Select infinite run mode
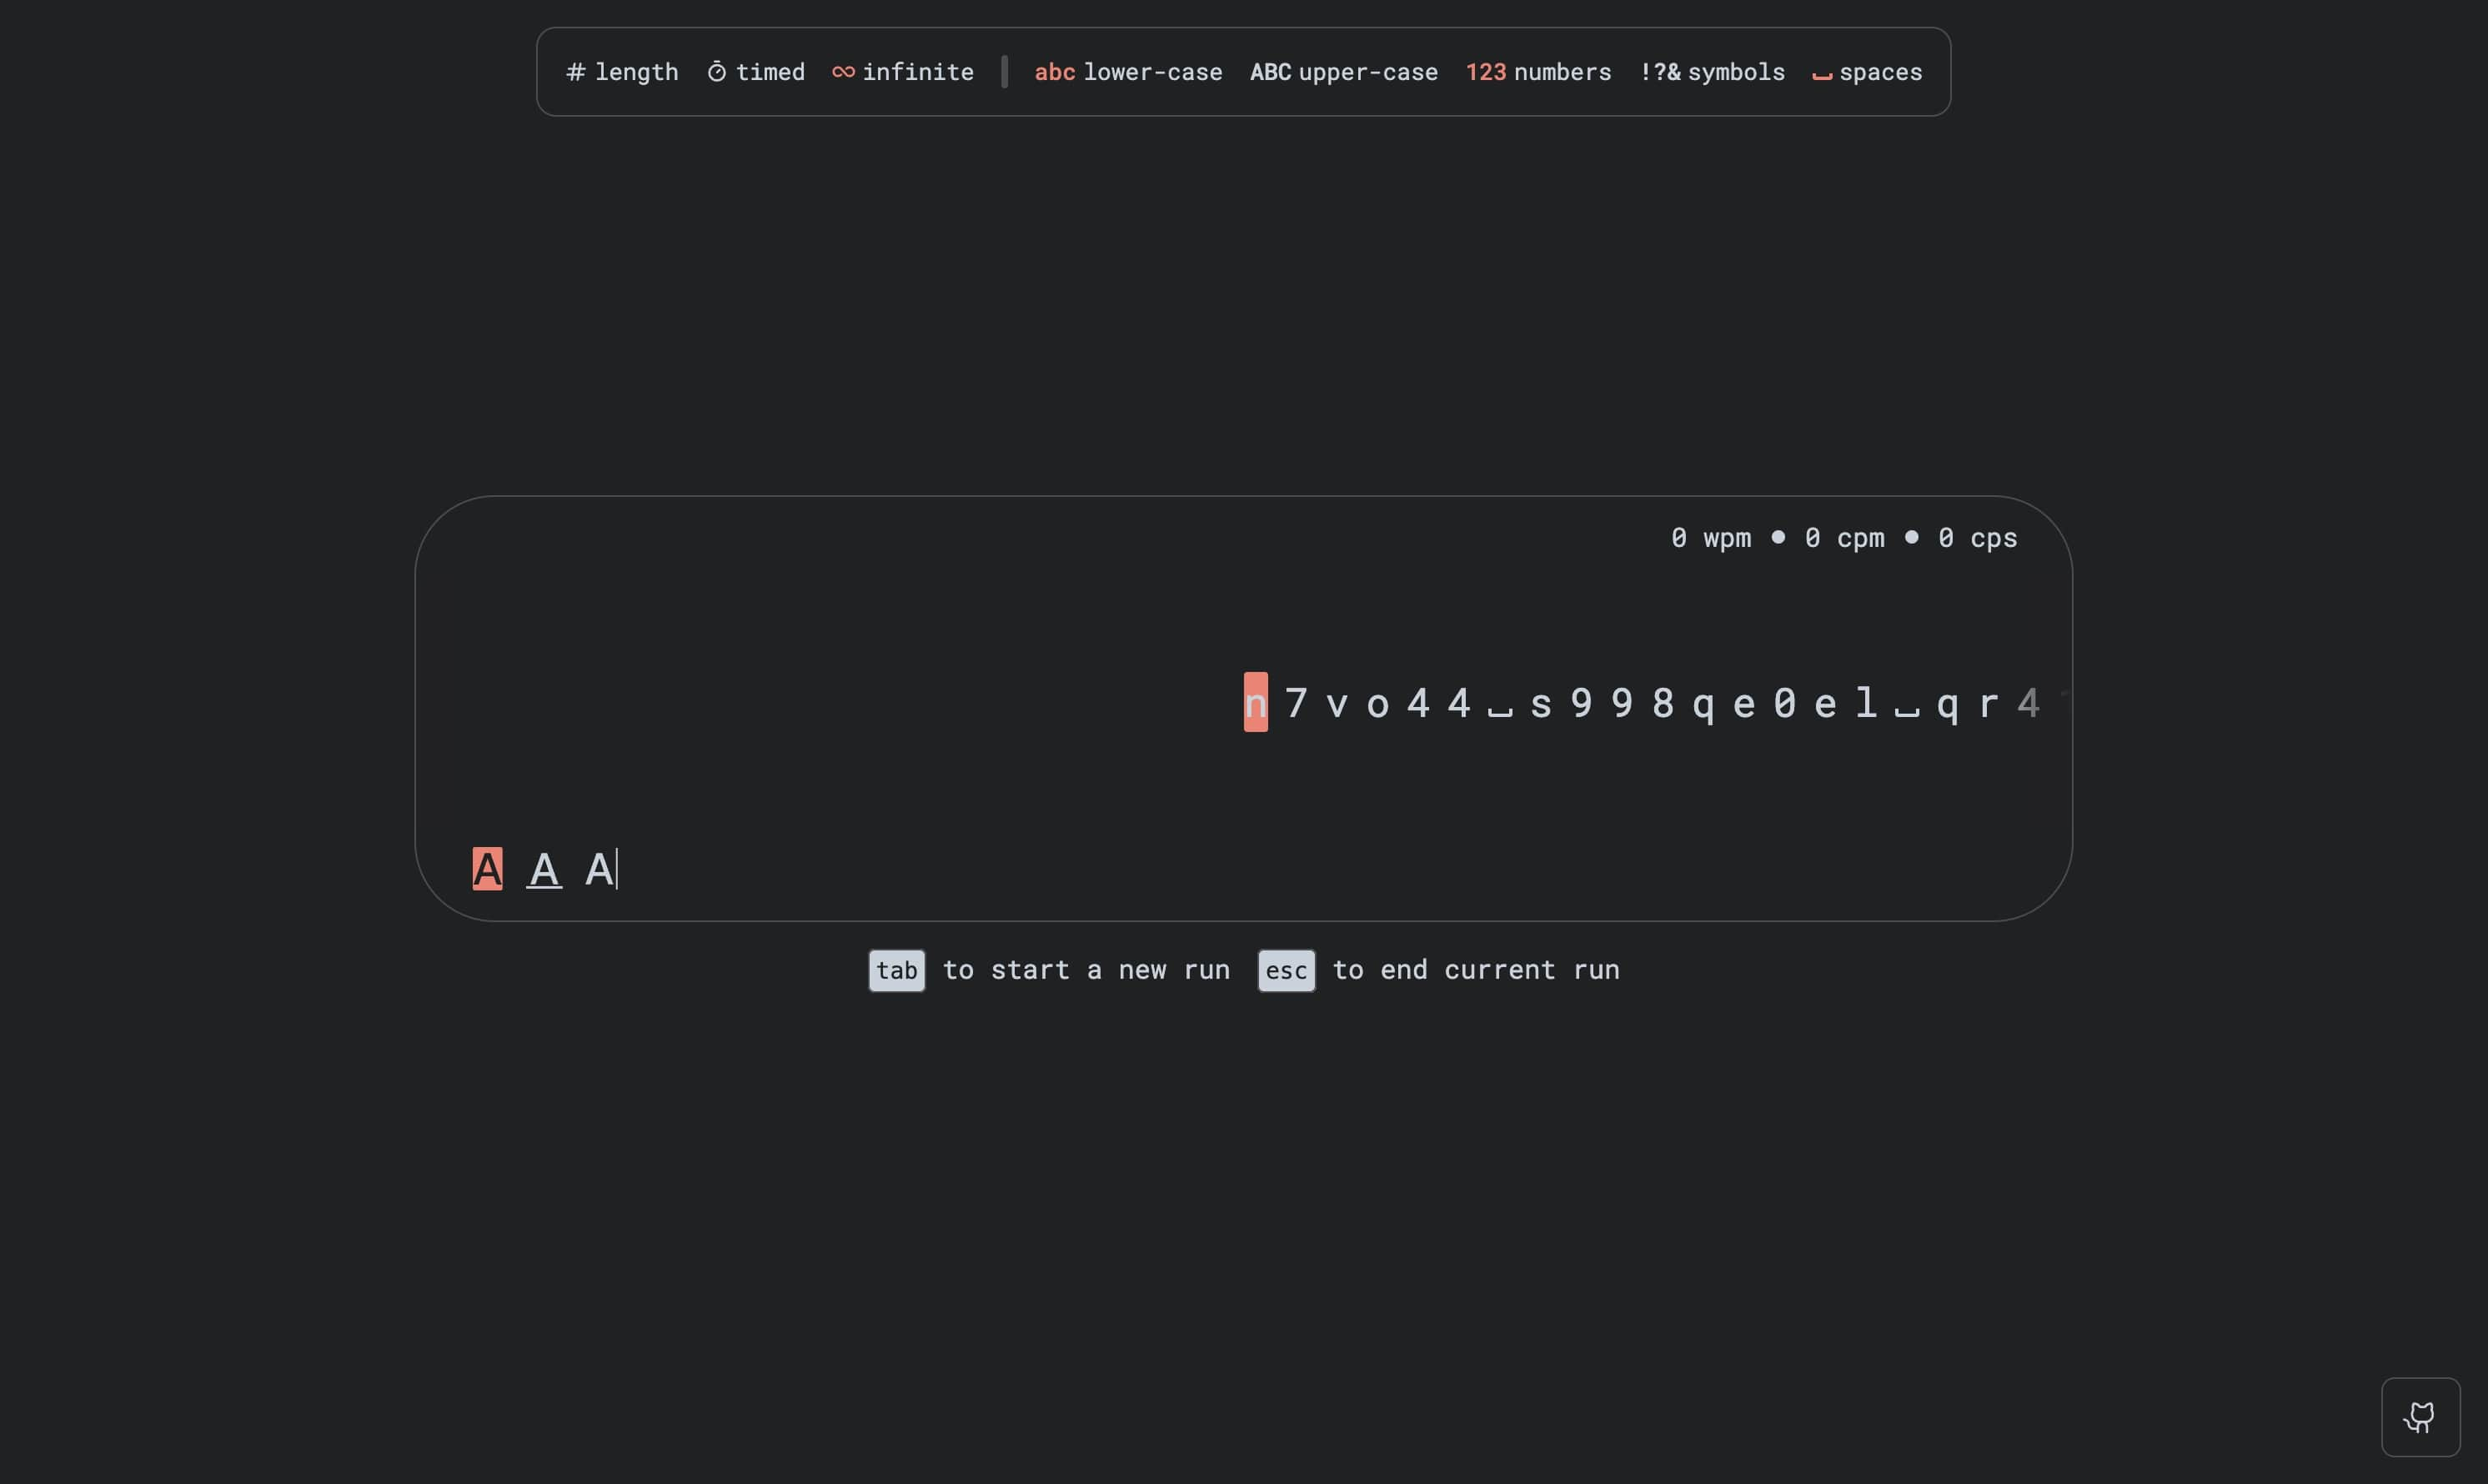2488x1484 pixels. pyautogui.click(x=903, y=71)
